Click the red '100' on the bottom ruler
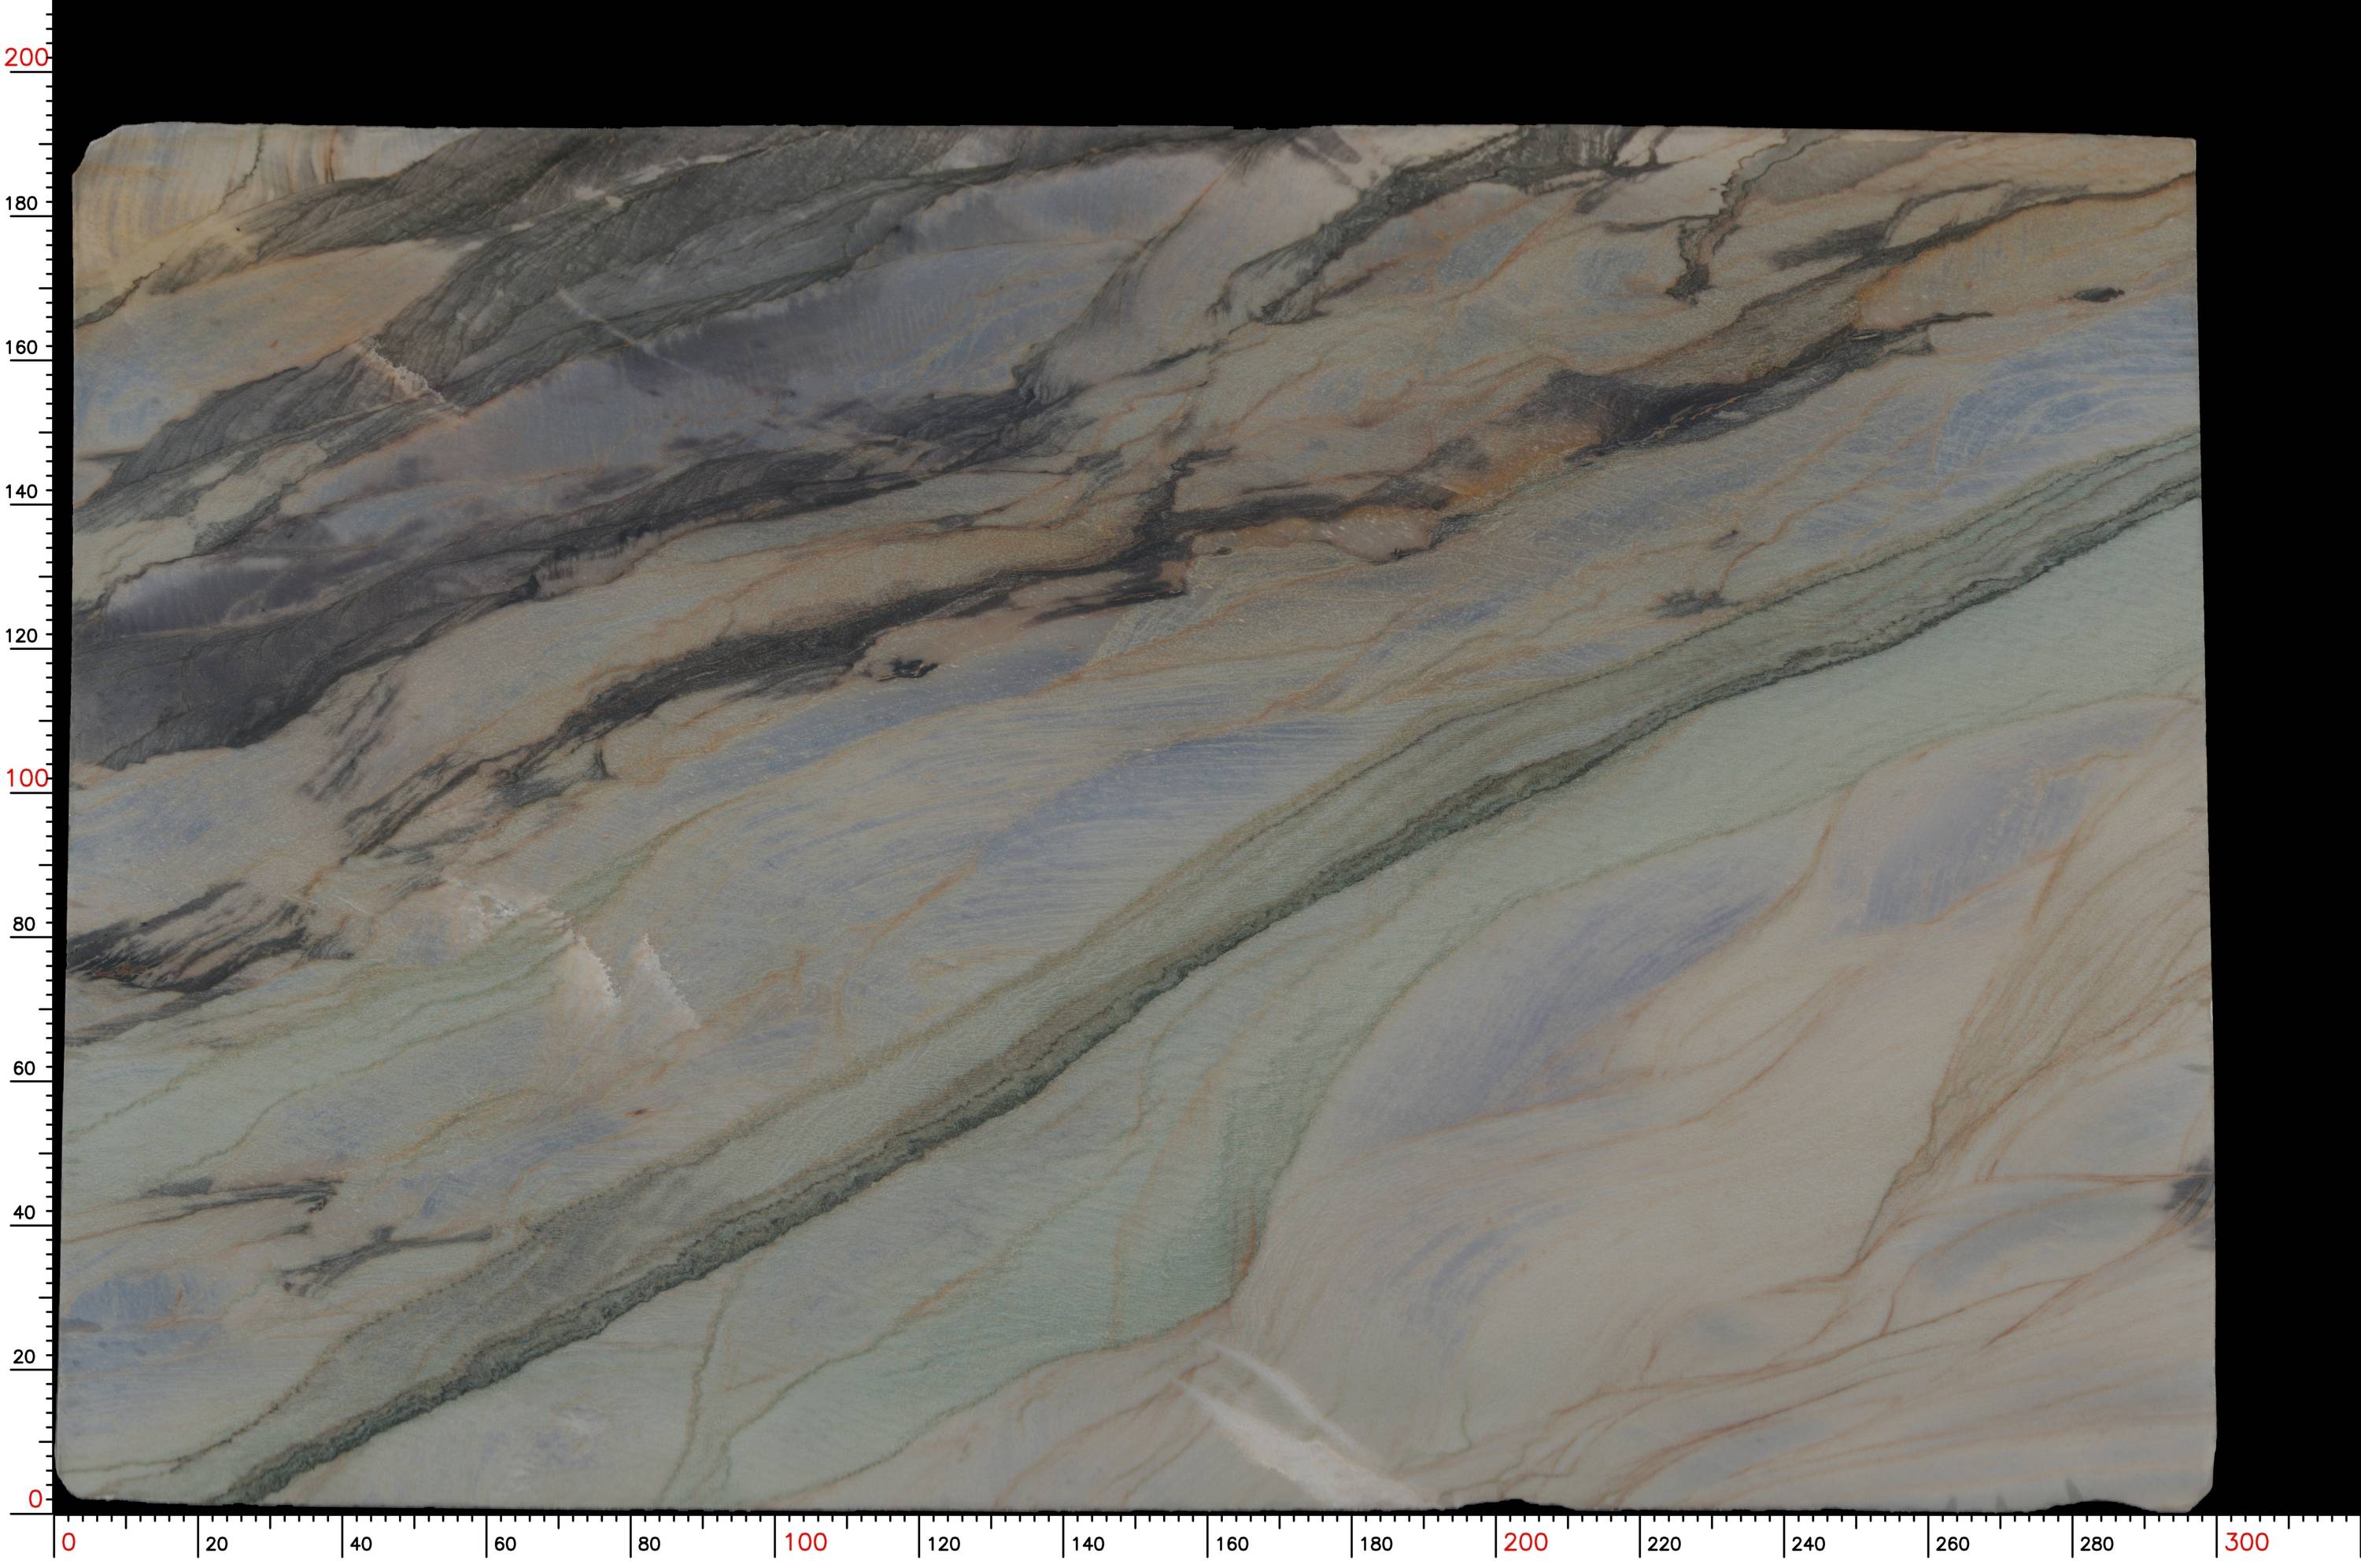Viewport: 2361px width, 1568px height. (805, 1542)
